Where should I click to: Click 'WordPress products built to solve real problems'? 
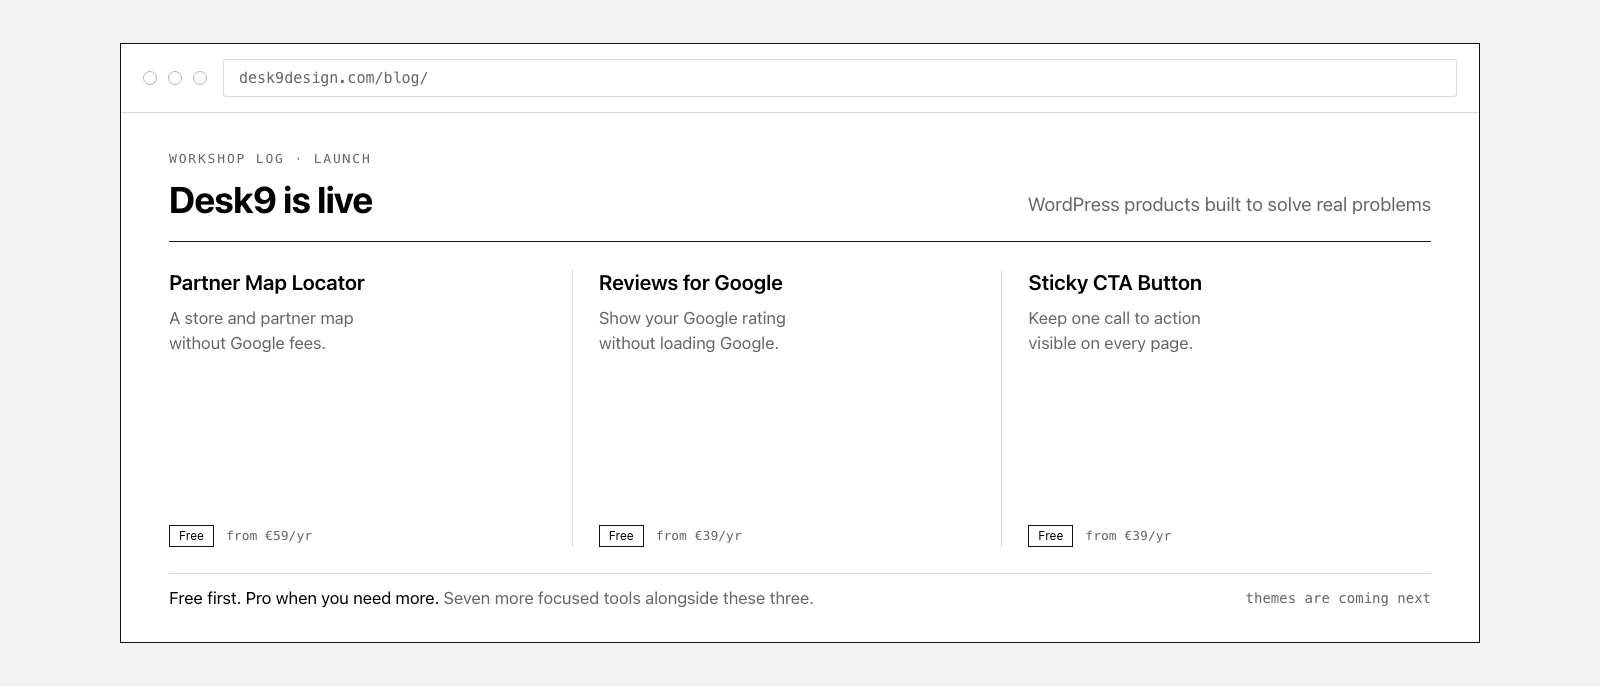[1229, 205]
